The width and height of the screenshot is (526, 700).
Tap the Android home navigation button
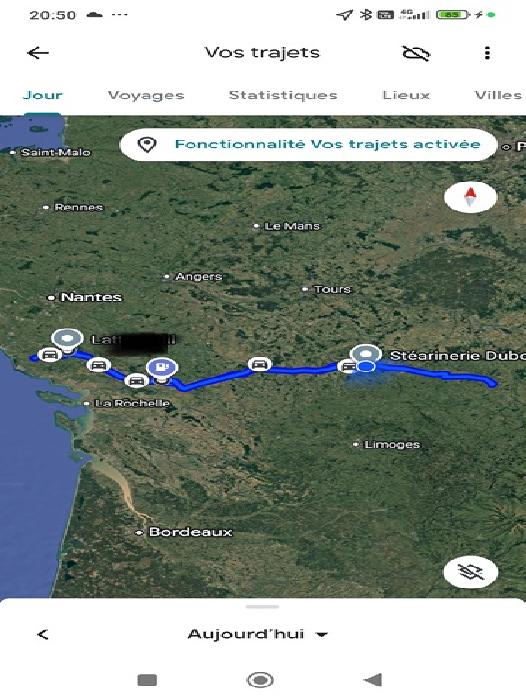coord(260,680)
